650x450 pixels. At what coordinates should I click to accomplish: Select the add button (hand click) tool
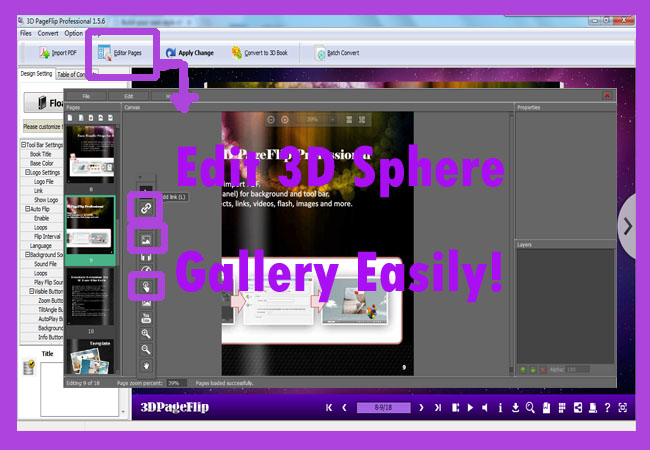pos(146,286)
